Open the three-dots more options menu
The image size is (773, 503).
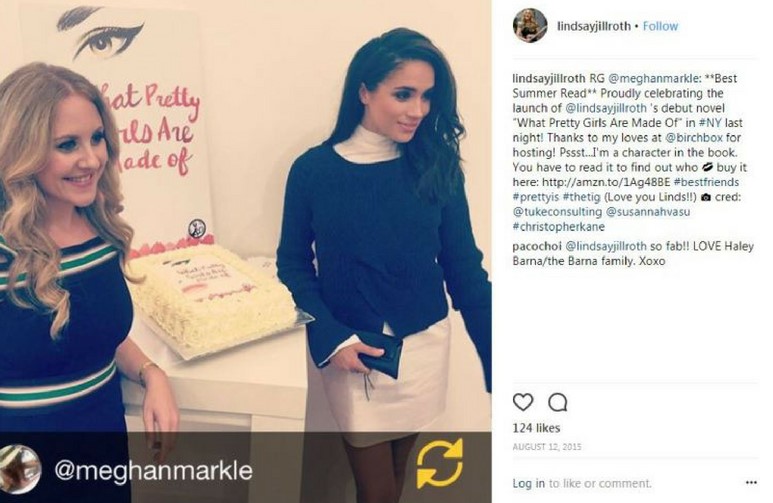751,482
